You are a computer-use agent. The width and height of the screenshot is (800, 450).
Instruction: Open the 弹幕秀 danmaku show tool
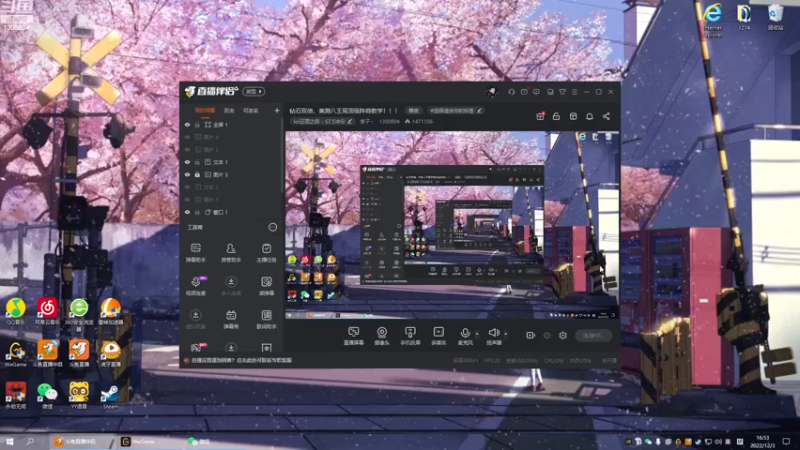(231, 319)
